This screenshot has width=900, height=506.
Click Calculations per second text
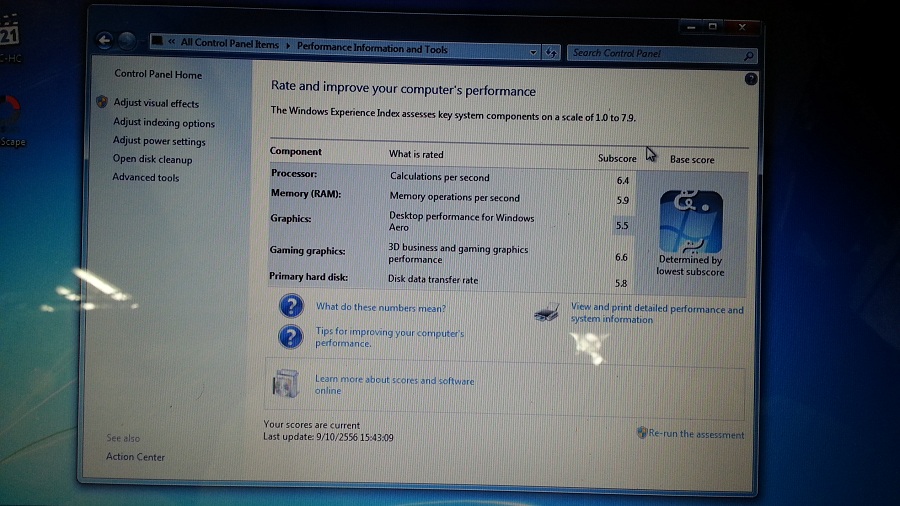[440, 177]
